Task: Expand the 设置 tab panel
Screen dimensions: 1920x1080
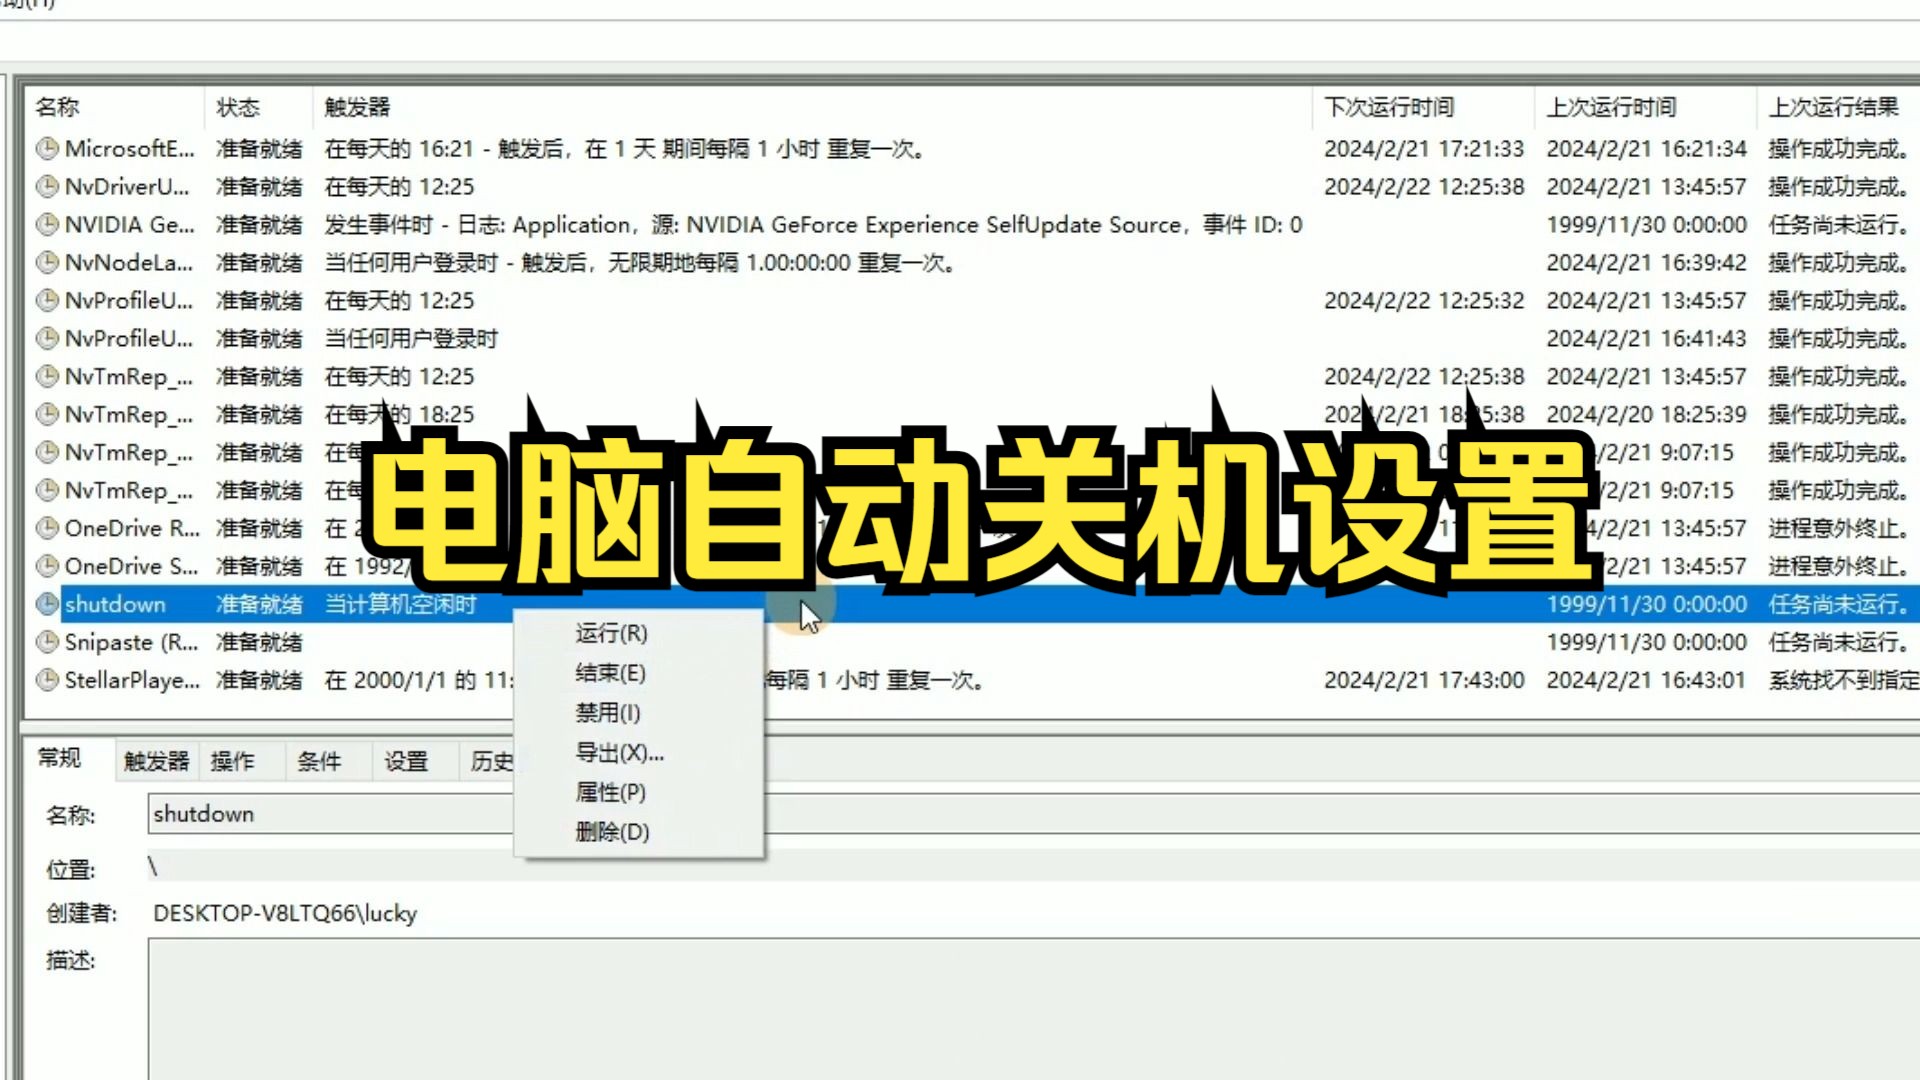Action: coord(406,761)
